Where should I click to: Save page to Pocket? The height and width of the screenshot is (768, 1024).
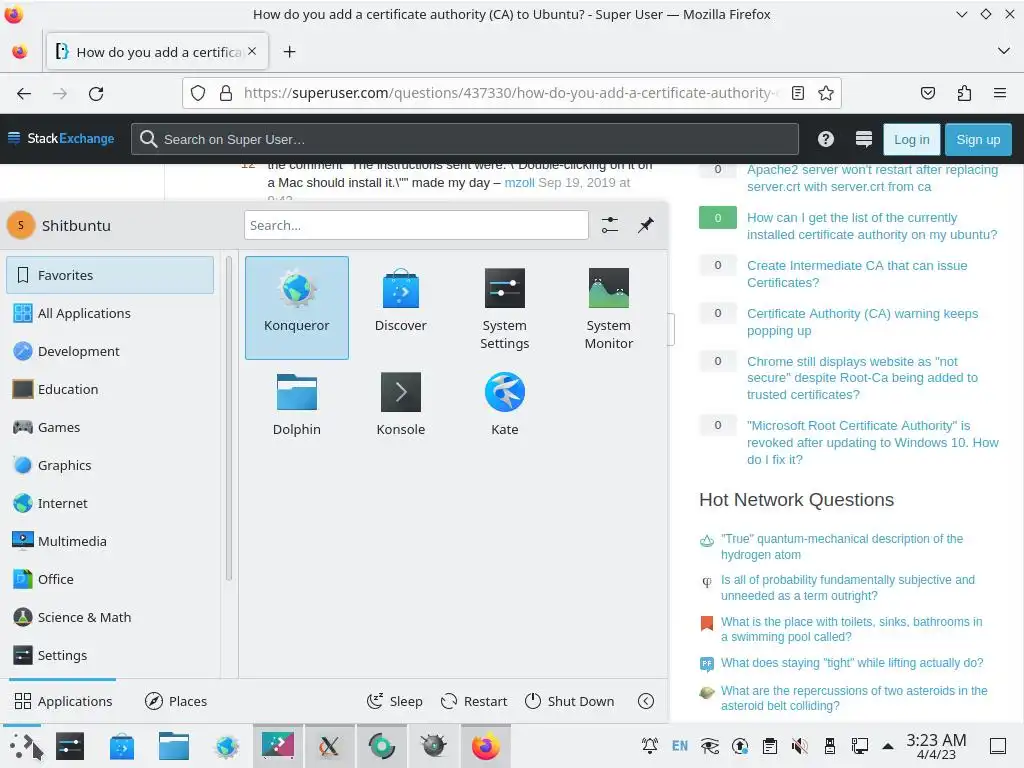coord(928,93)
